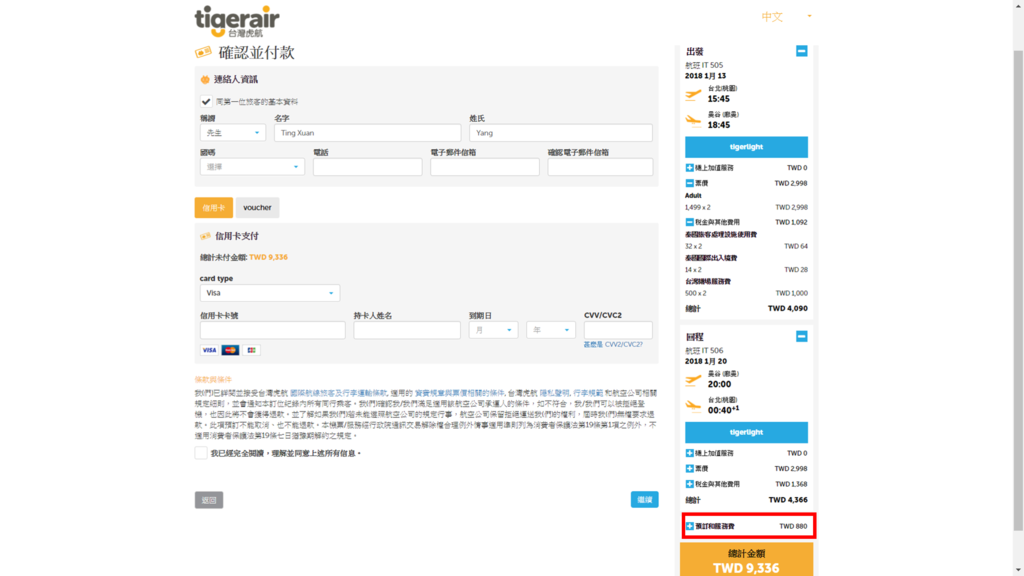Open the 稱謂 title dropdown showing 先生
The image size is (1024, 576).
pyautogui.click(x=232, y=133)
